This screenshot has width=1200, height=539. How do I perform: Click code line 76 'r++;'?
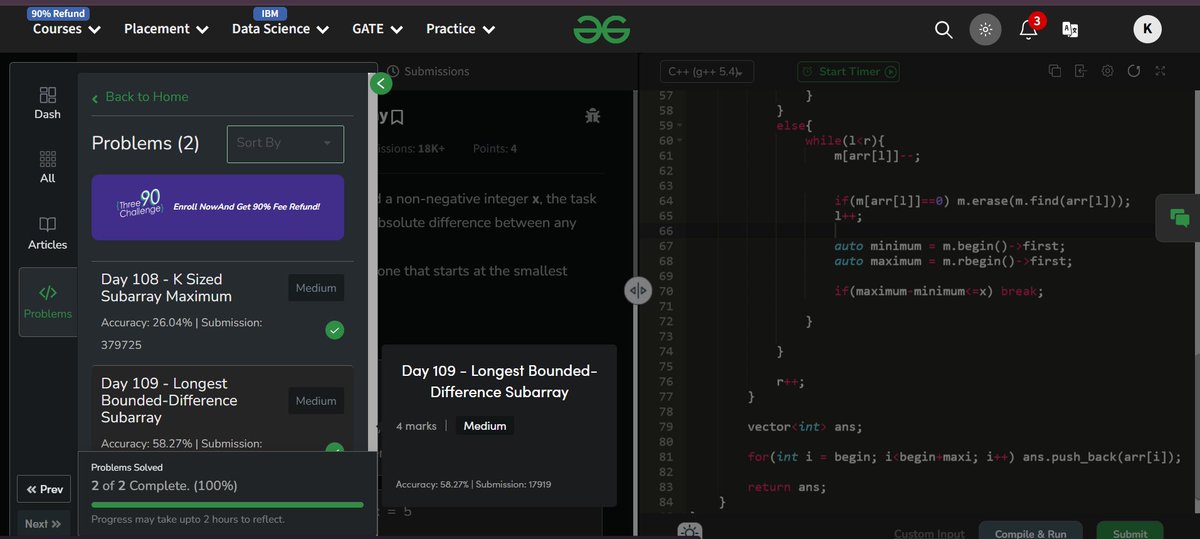pyautogui.click(x=791, y=382)
